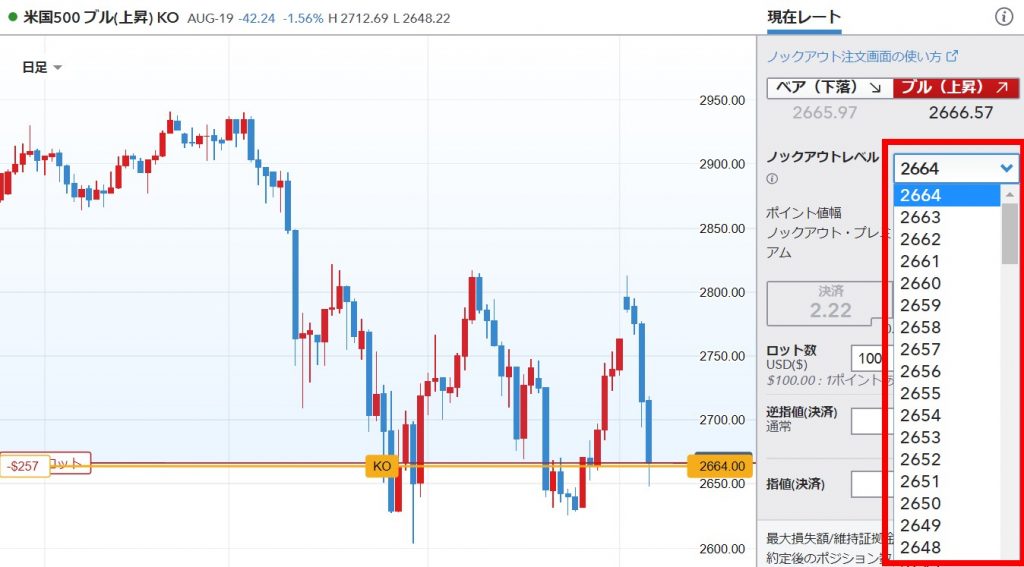Click the external link icon beside ノックアウト注文画面の使い方
Image resolution: width=1024 pixels, height=567 pixels.
tap(953, 56)
